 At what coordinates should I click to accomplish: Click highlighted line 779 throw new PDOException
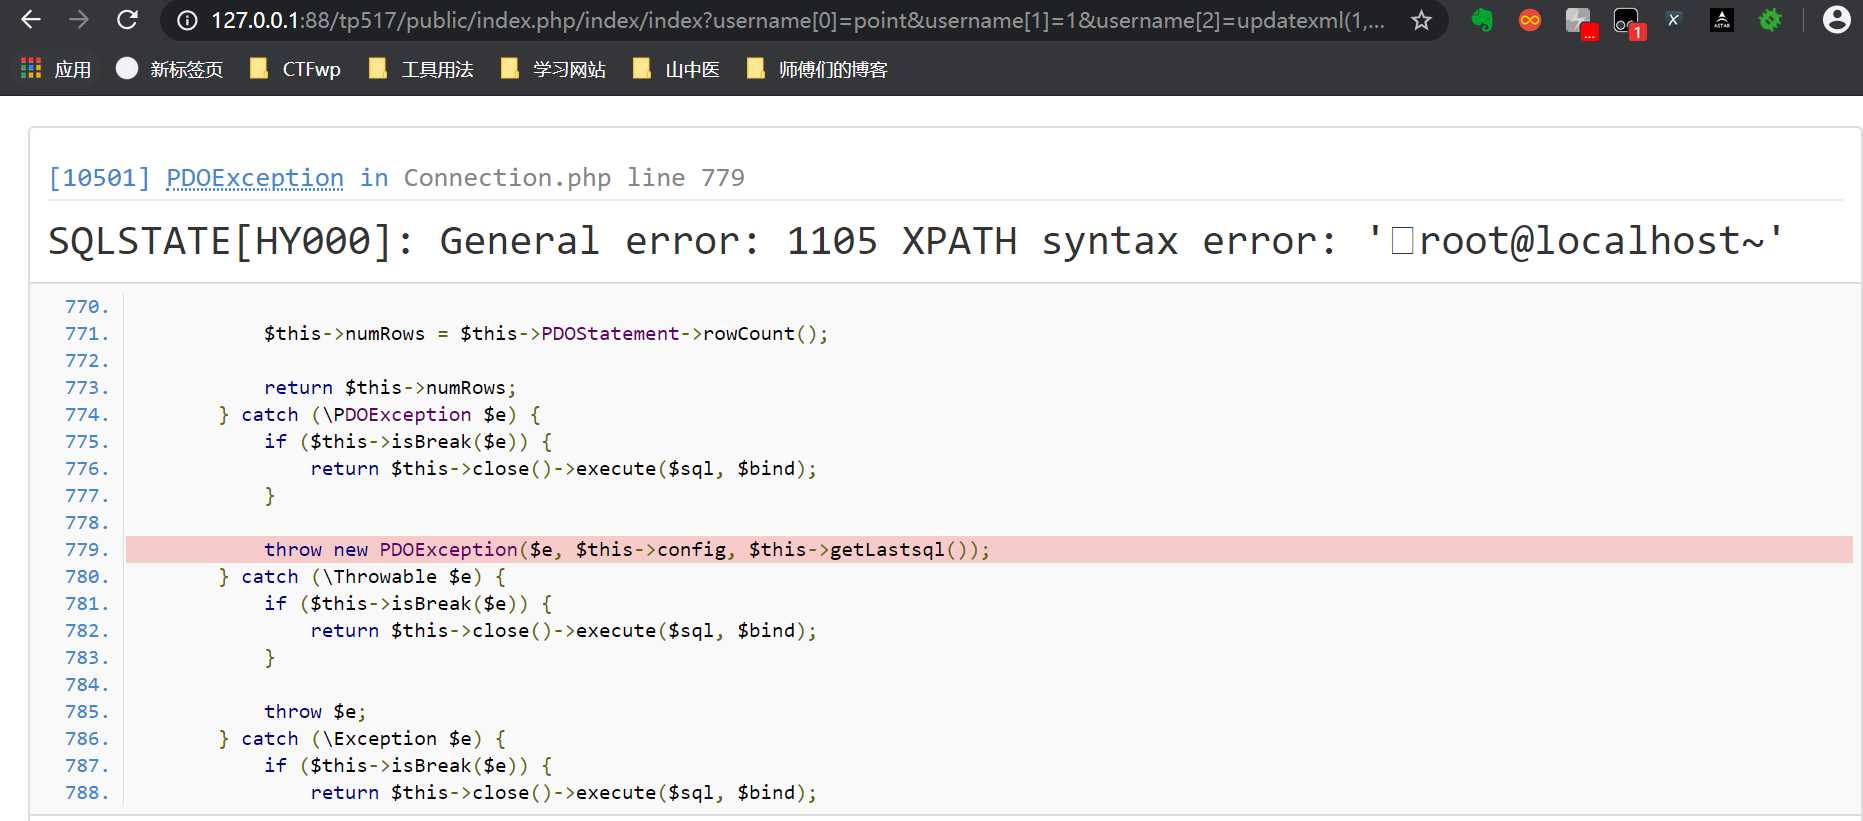[x=989, y=549]
